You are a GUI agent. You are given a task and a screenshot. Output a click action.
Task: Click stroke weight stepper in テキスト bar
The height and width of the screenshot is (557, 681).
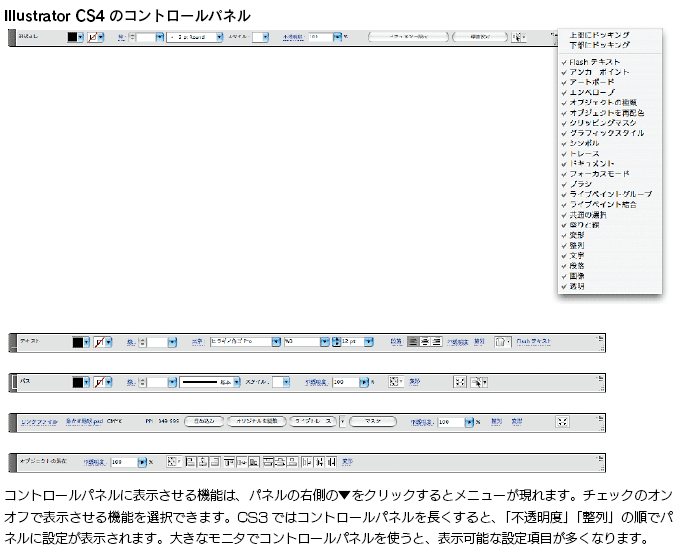click(142, 342)
